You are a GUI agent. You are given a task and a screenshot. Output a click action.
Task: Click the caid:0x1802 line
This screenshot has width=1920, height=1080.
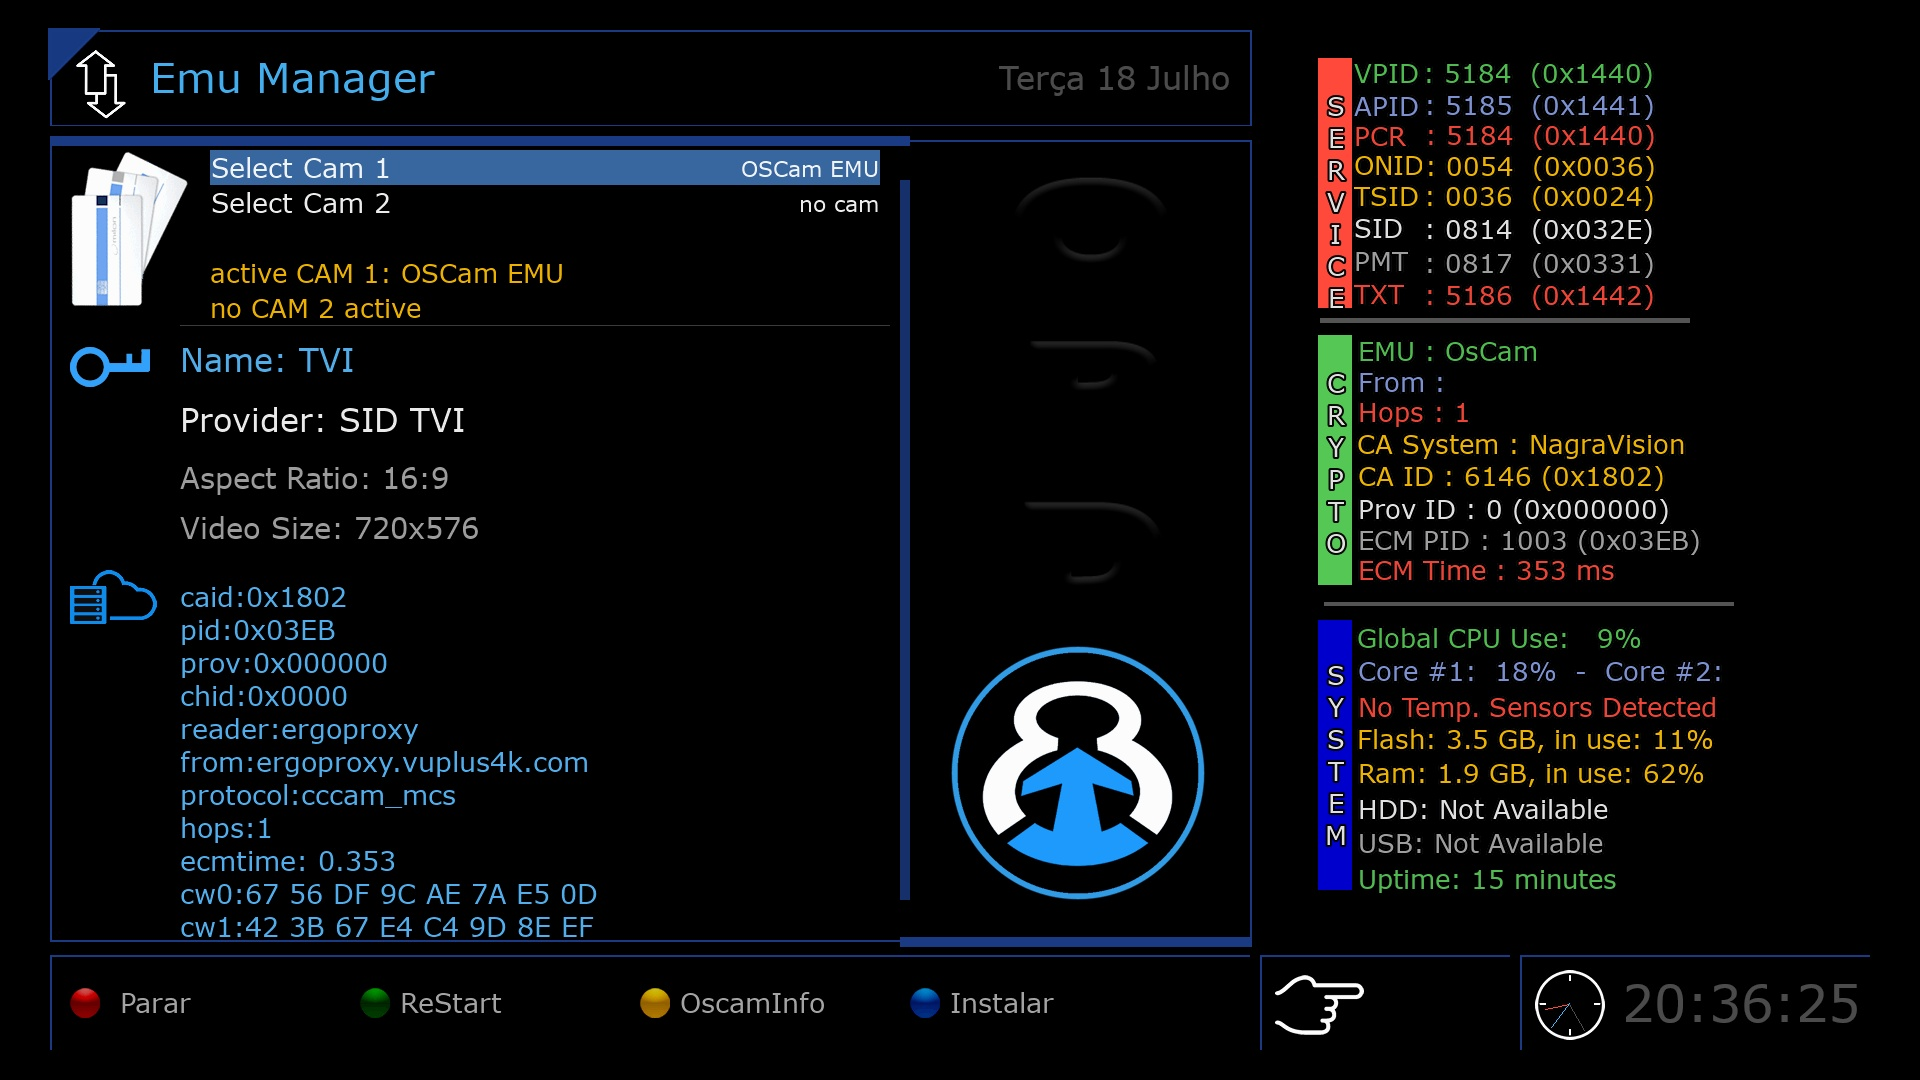point(263,598)
